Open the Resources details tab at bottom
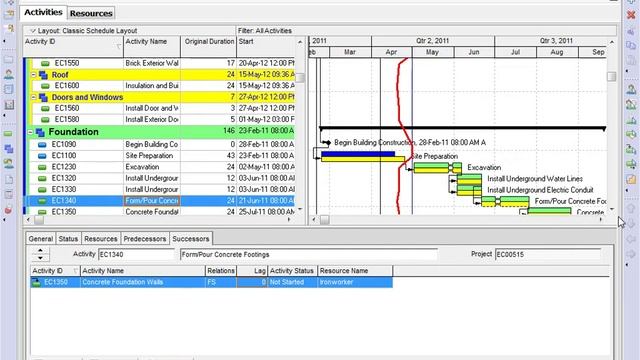 [101, 239]
